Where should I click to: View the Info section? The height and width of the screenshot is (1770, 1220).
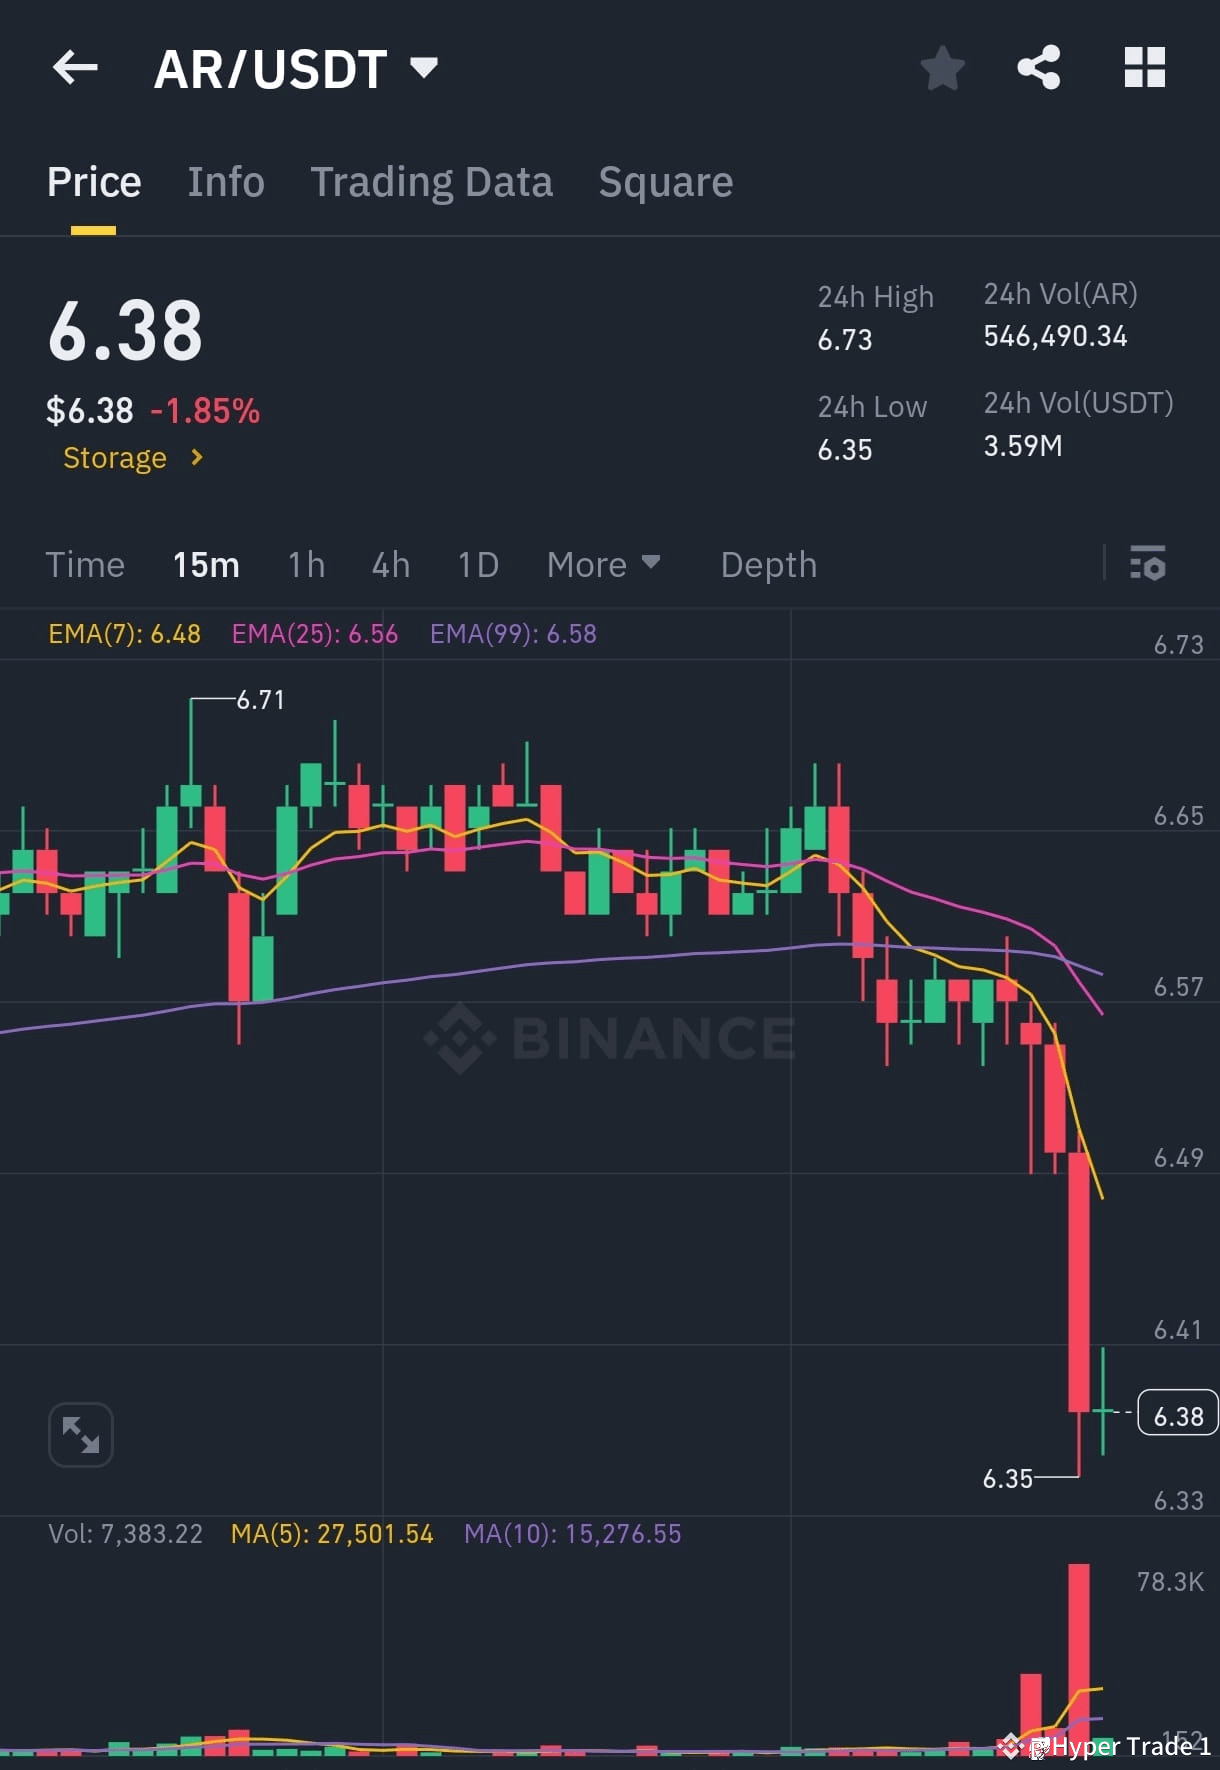click(225, 182)
